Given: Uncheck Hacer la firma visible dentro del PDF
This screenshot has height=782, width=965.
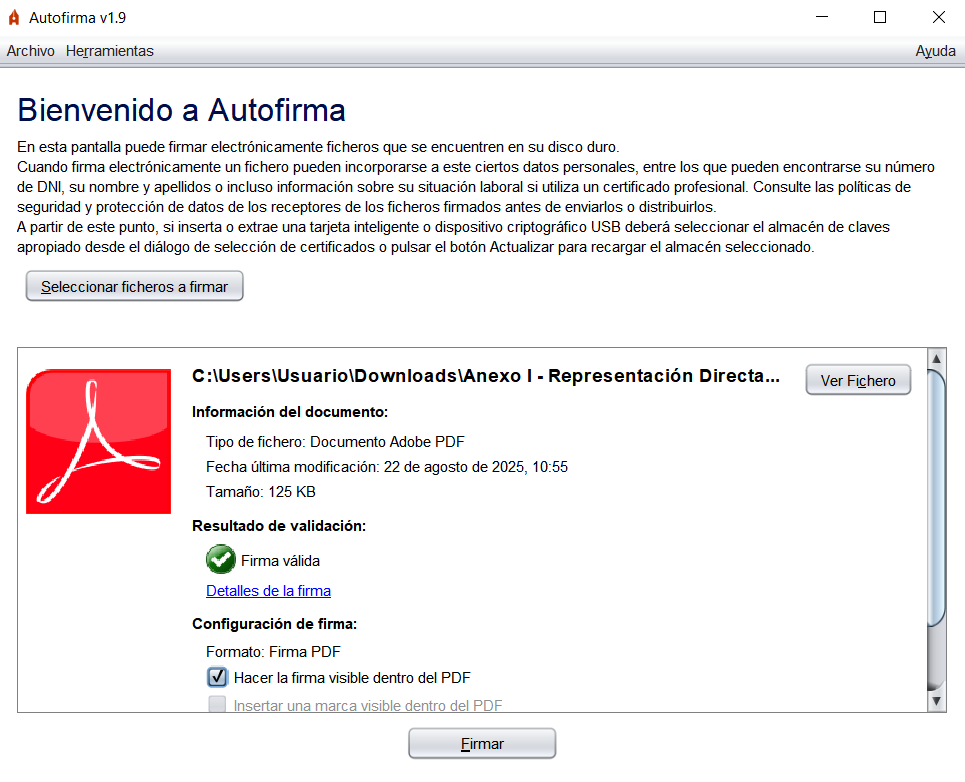Looking at the screenshot, I should coord(217,677).
